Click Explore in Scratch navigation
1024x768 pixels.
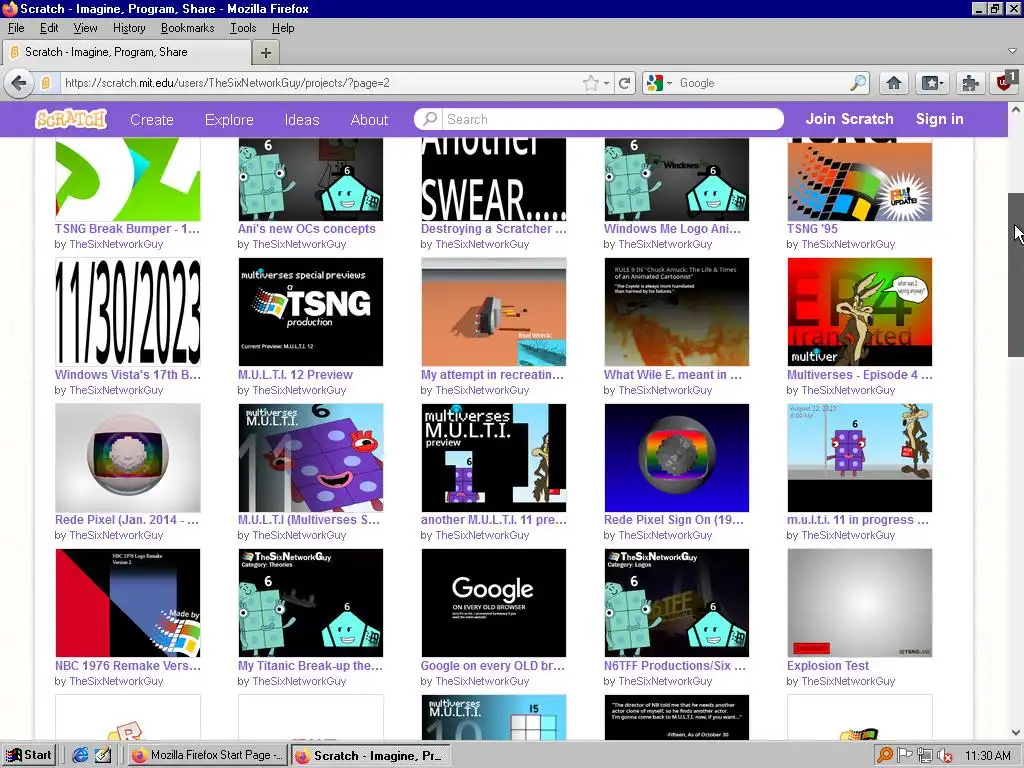(x=229, y=120)
